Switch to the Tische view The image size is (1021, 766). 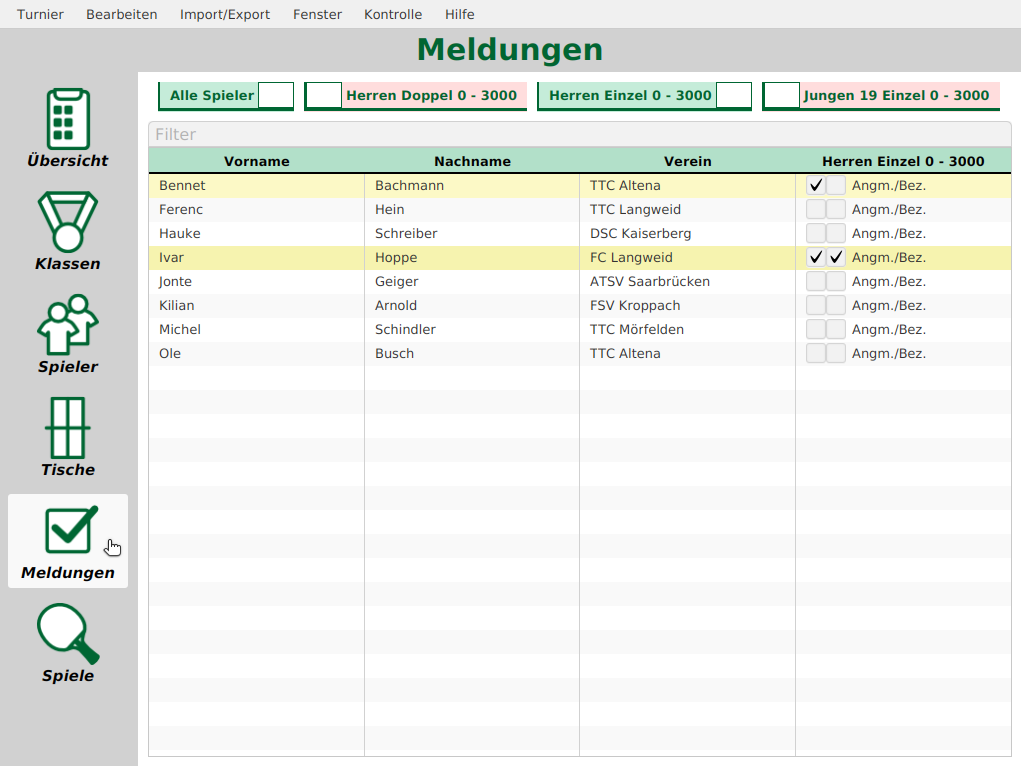pyautogui.click(x=67, y=437)
